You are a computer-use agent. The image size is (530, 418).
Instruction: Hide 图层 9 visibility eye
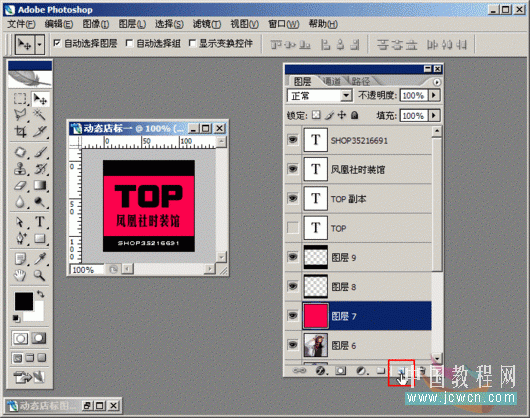293,257
